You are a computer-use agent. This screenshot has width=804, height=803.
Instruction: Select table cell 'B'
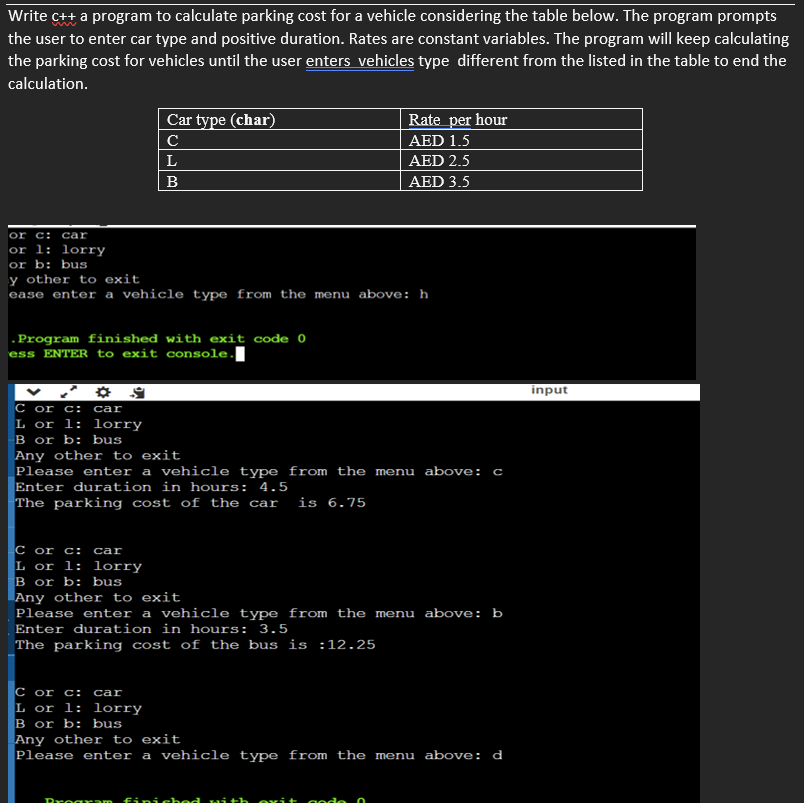tap(279, 181)
